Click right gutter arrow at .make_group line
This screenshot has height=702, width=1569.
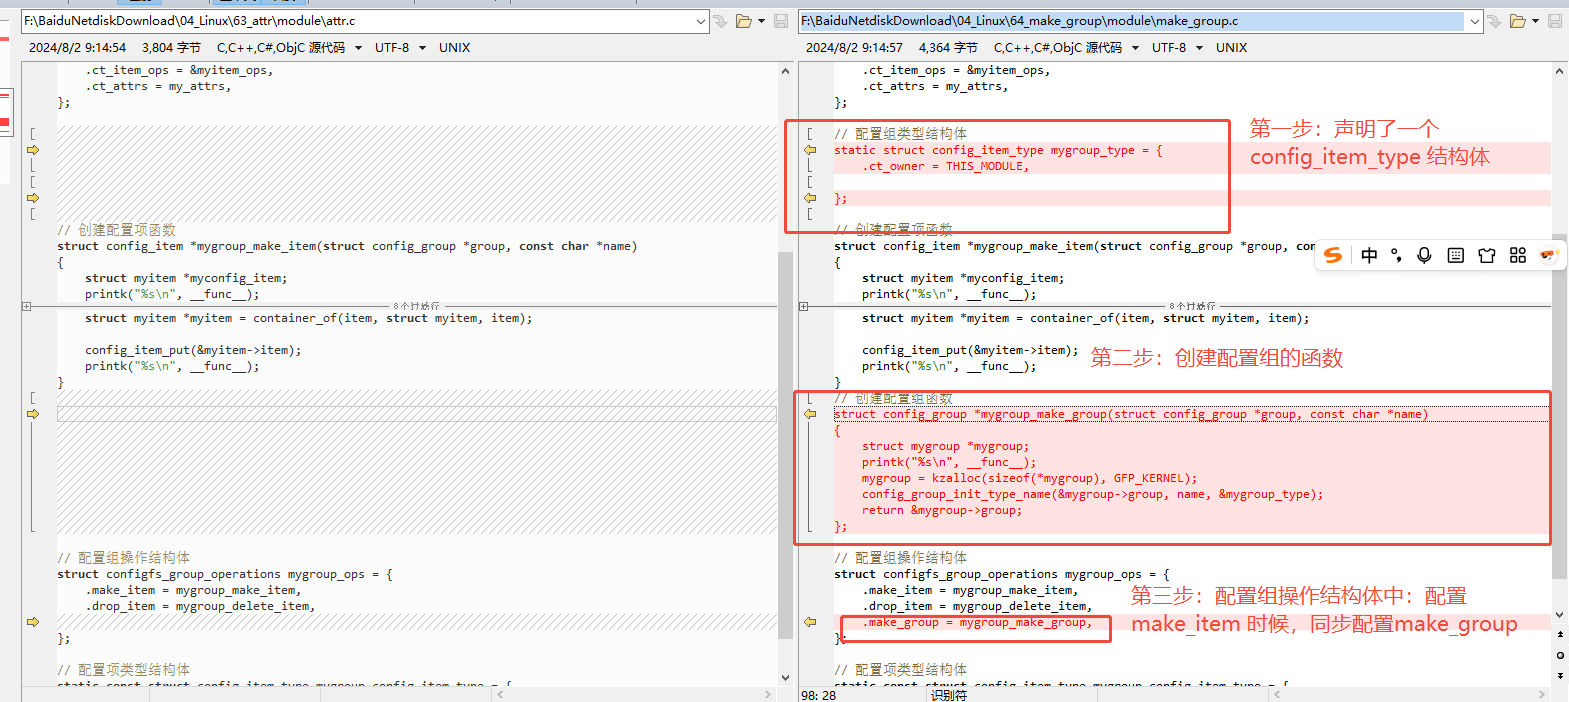tap(810, 622)
